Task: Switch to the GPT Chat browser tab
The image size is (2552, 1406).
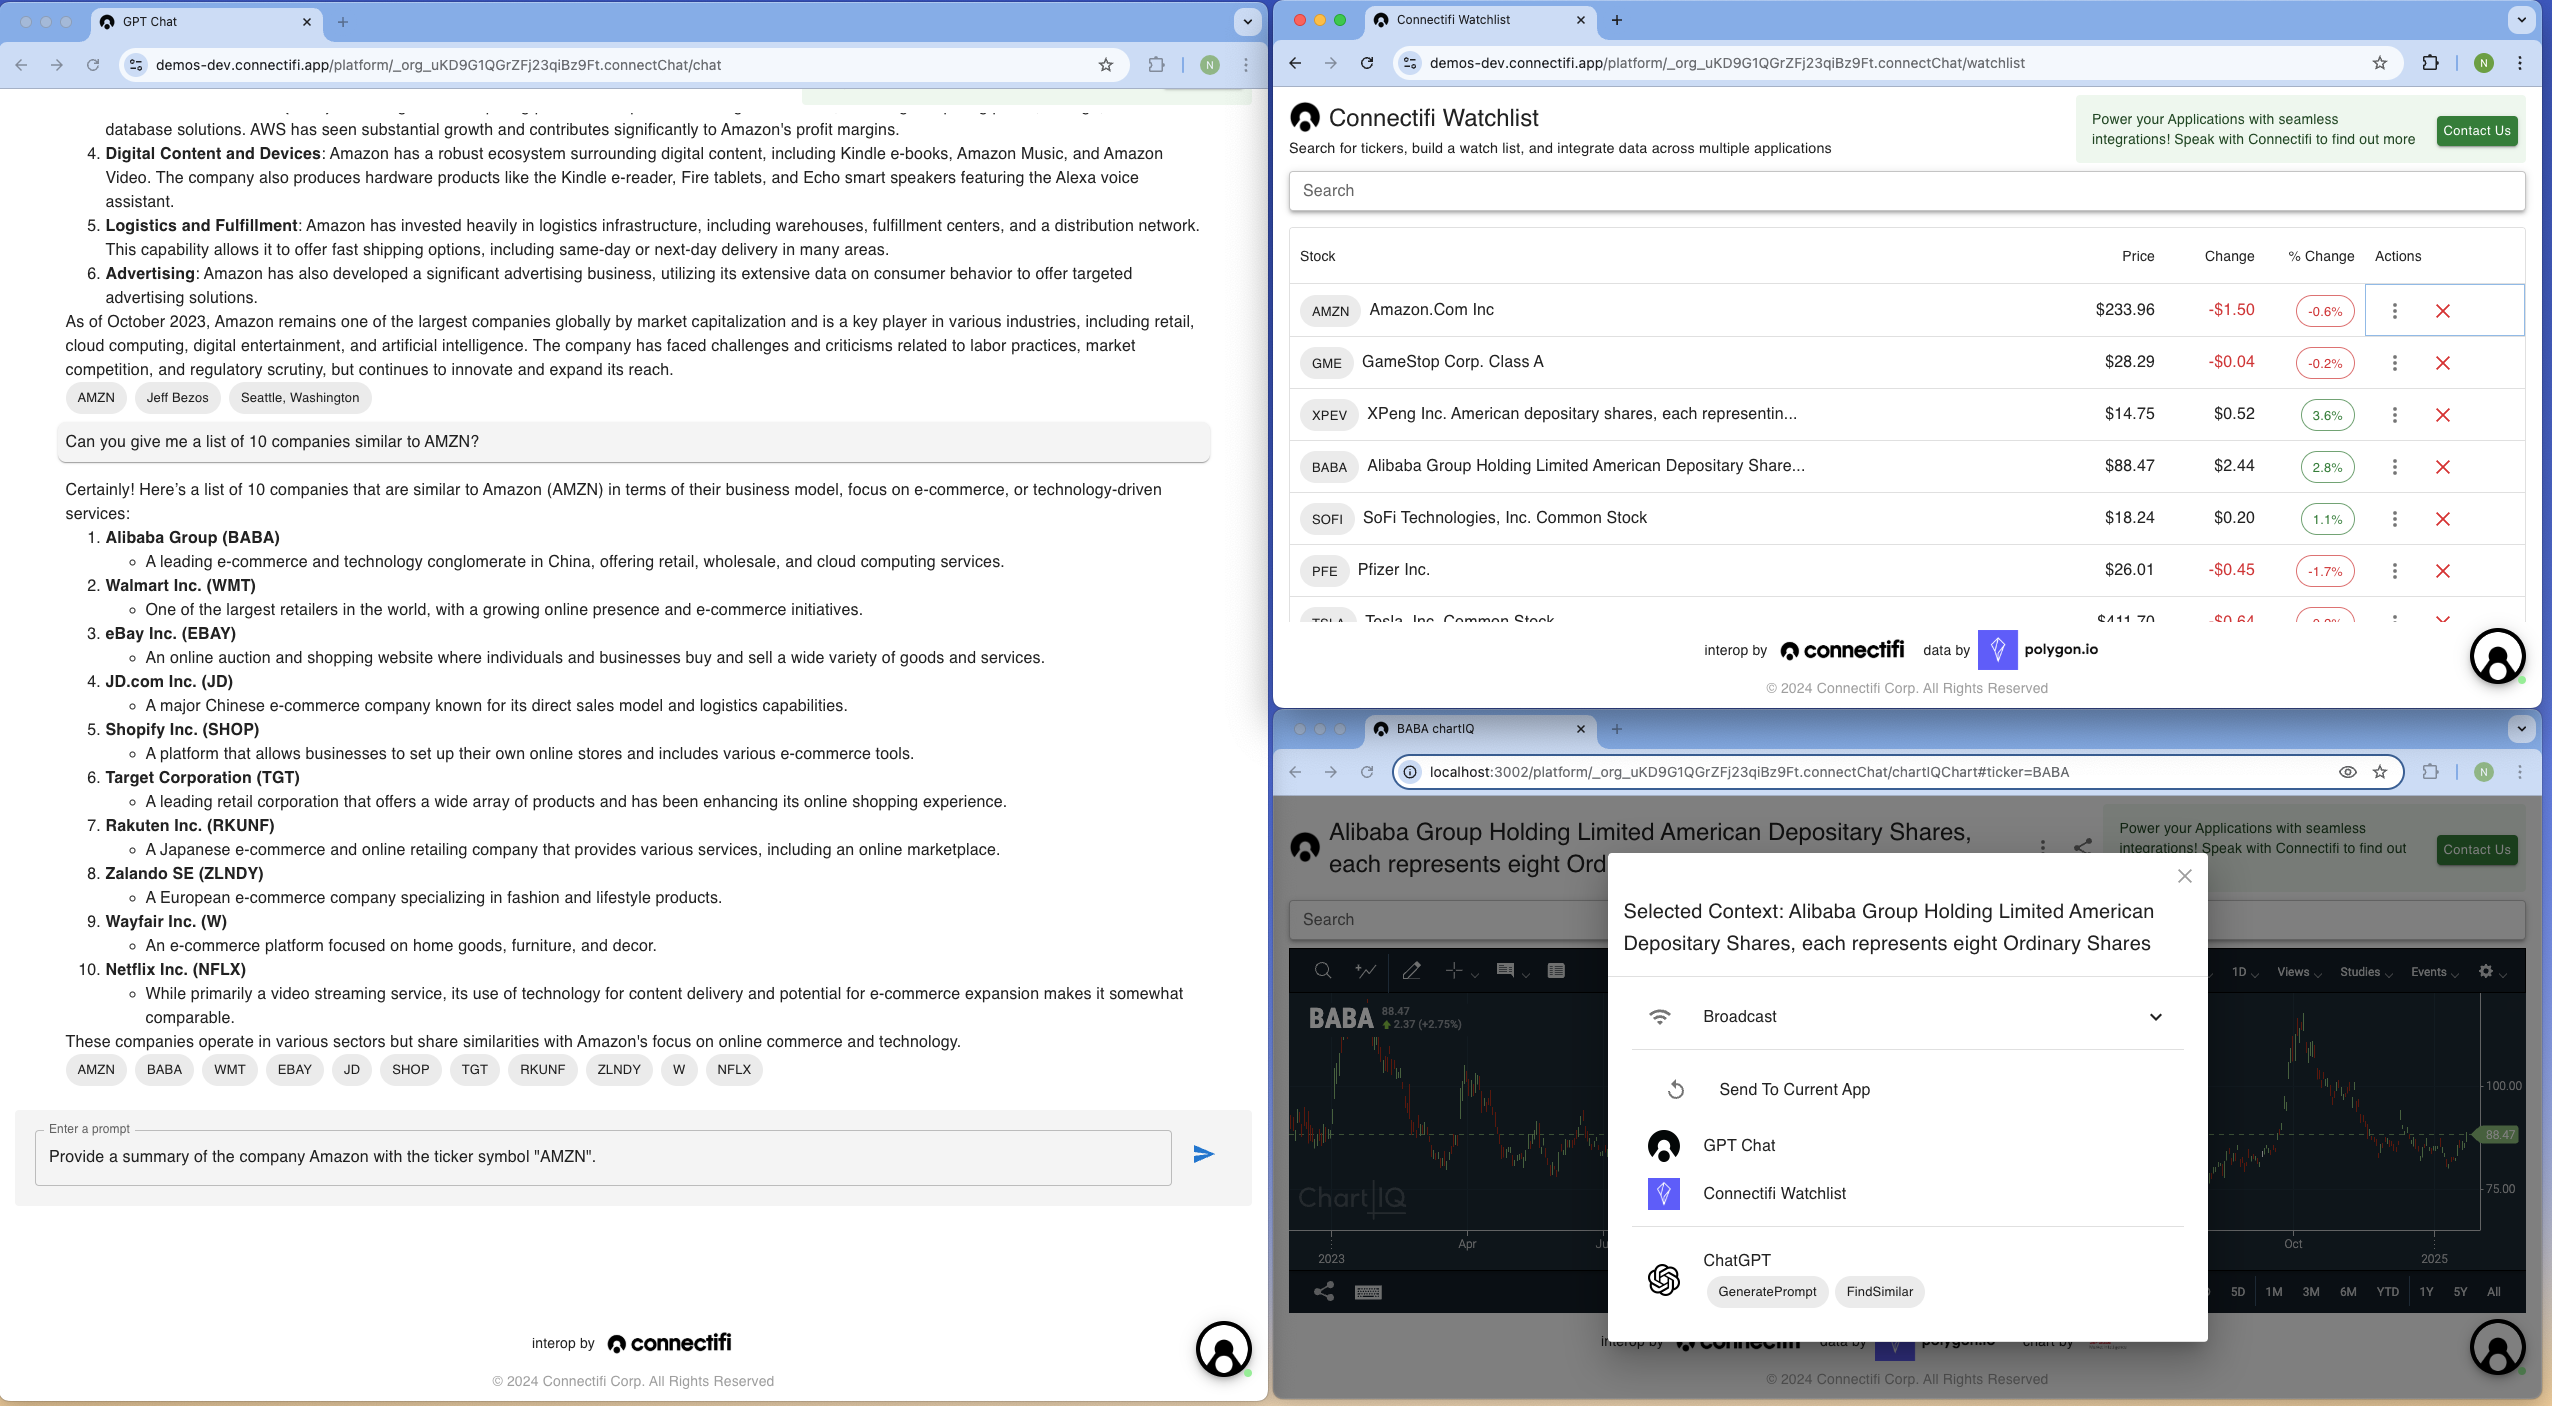Action: tap(207, 21)
